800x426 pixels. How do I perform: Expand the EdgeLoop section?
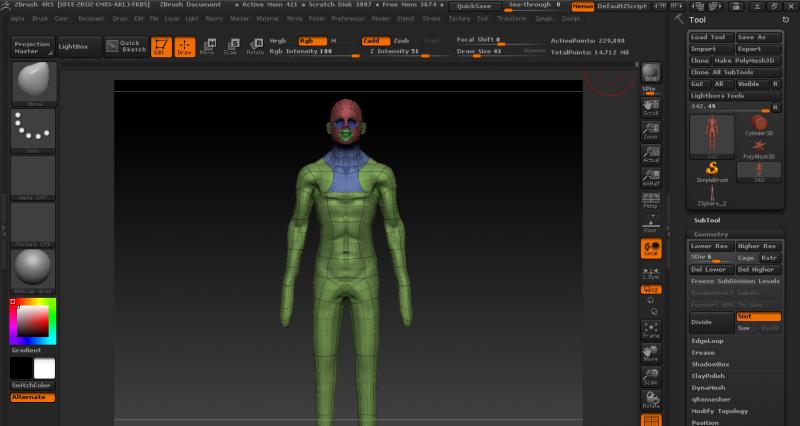point(709,341)
